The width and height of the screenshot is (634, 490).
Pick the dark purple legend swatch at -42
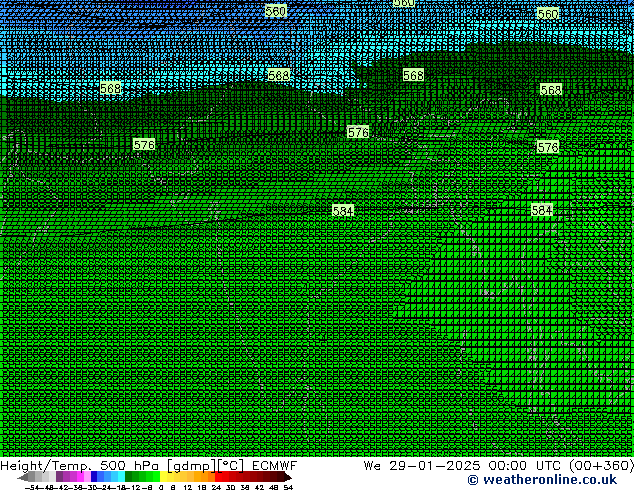click(59, 477)
